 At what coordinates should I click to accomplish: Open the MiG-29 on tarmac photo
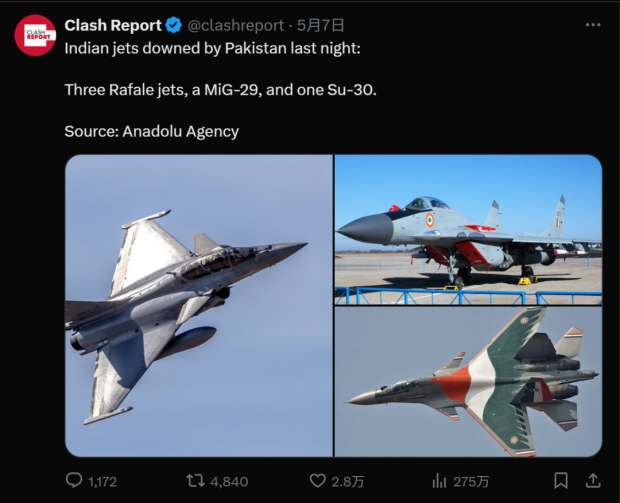pos(468,229)
